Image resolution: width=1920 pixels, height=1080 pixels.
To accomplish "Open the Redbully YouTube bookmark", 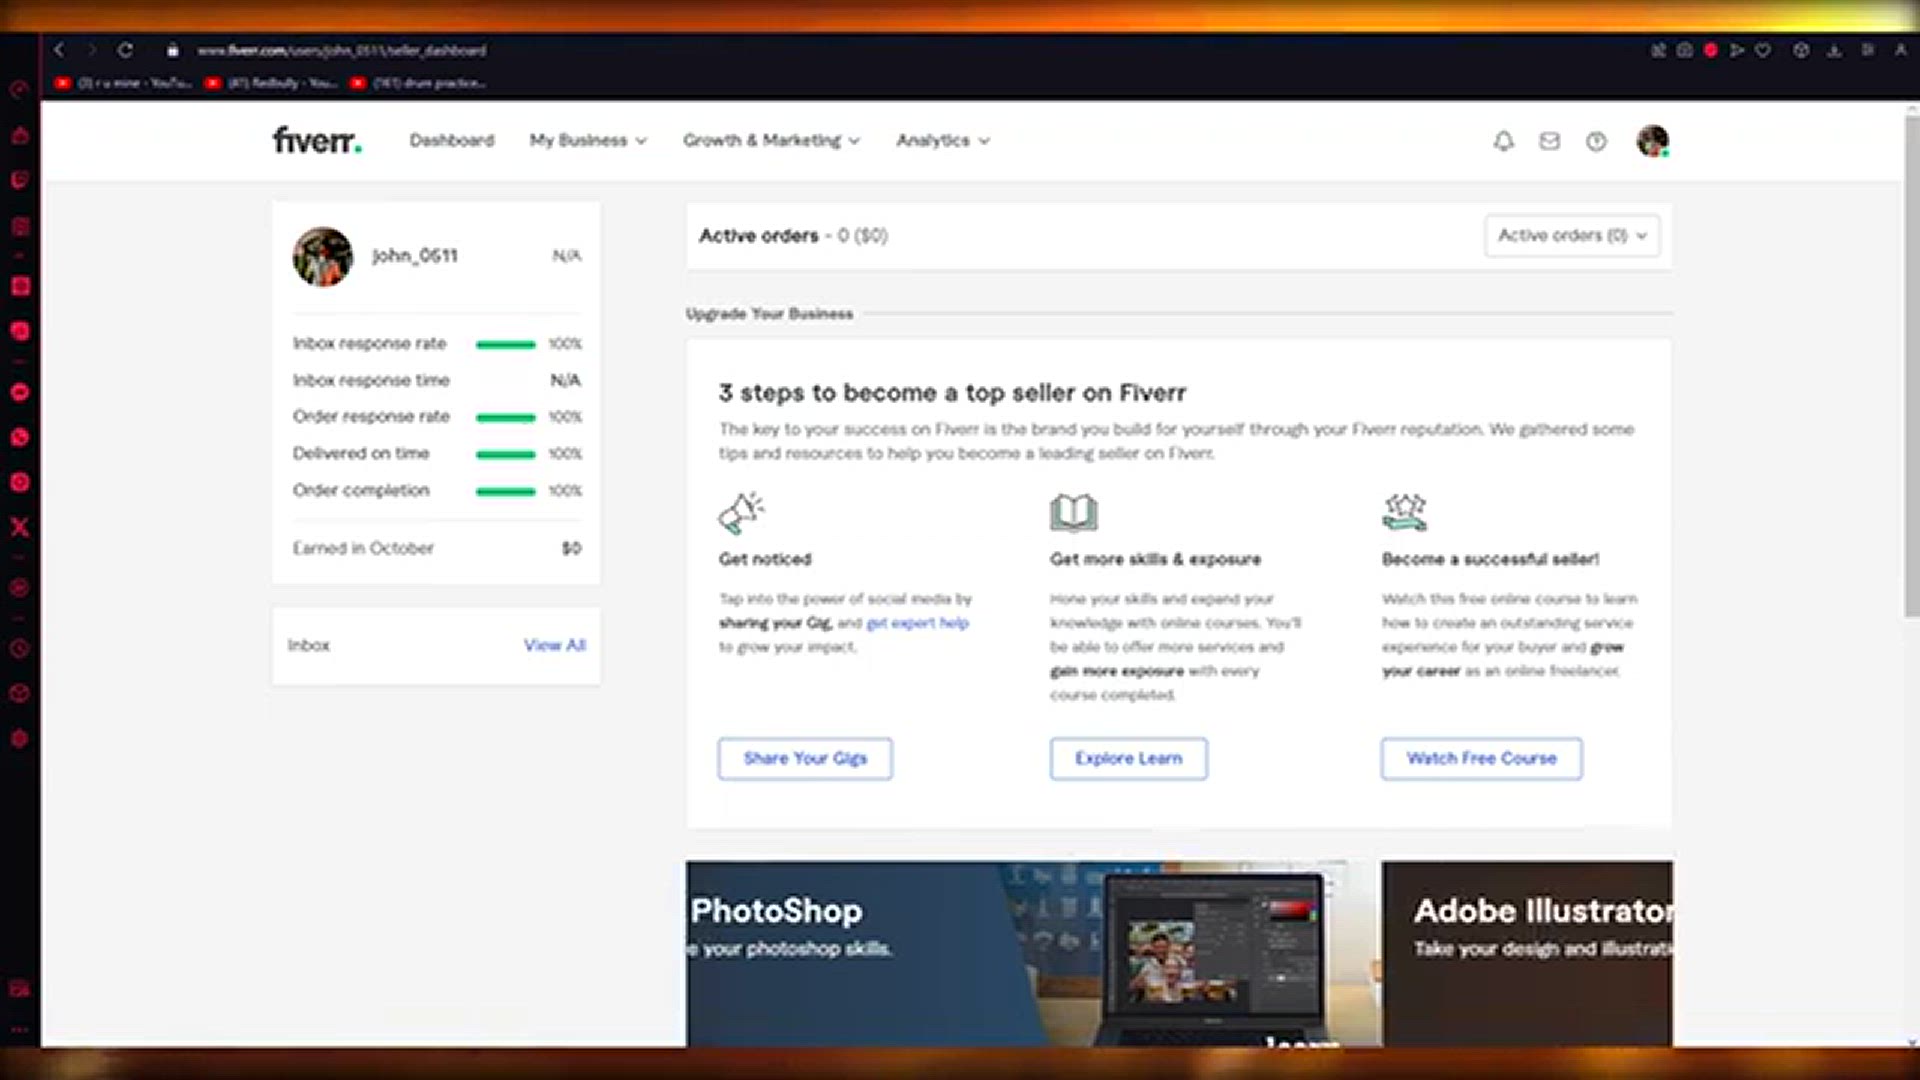I will point(272,83).
